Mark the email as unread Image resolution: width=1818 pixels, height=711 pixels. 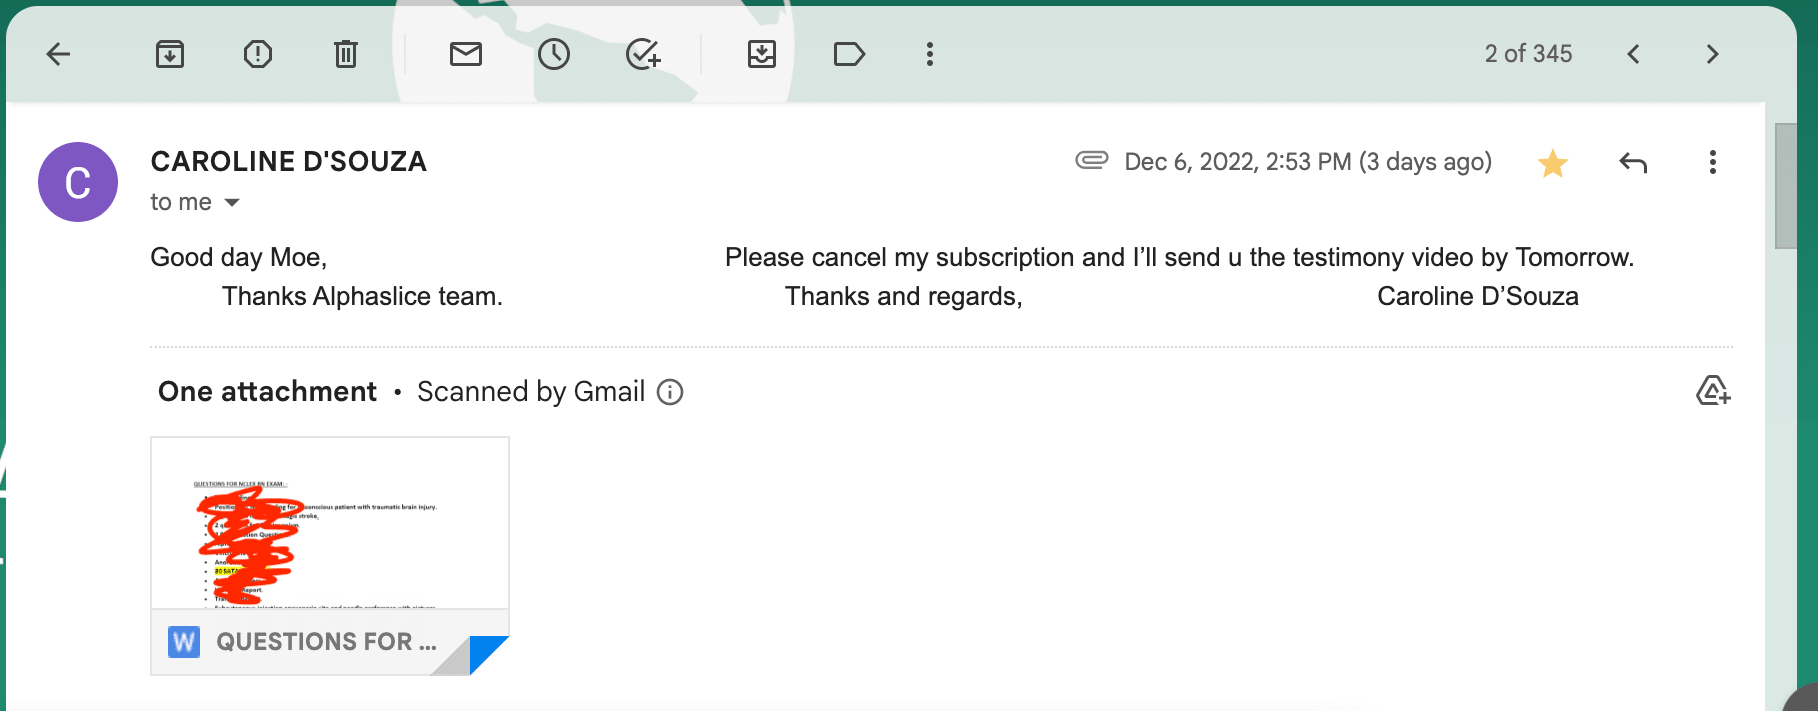466,54
